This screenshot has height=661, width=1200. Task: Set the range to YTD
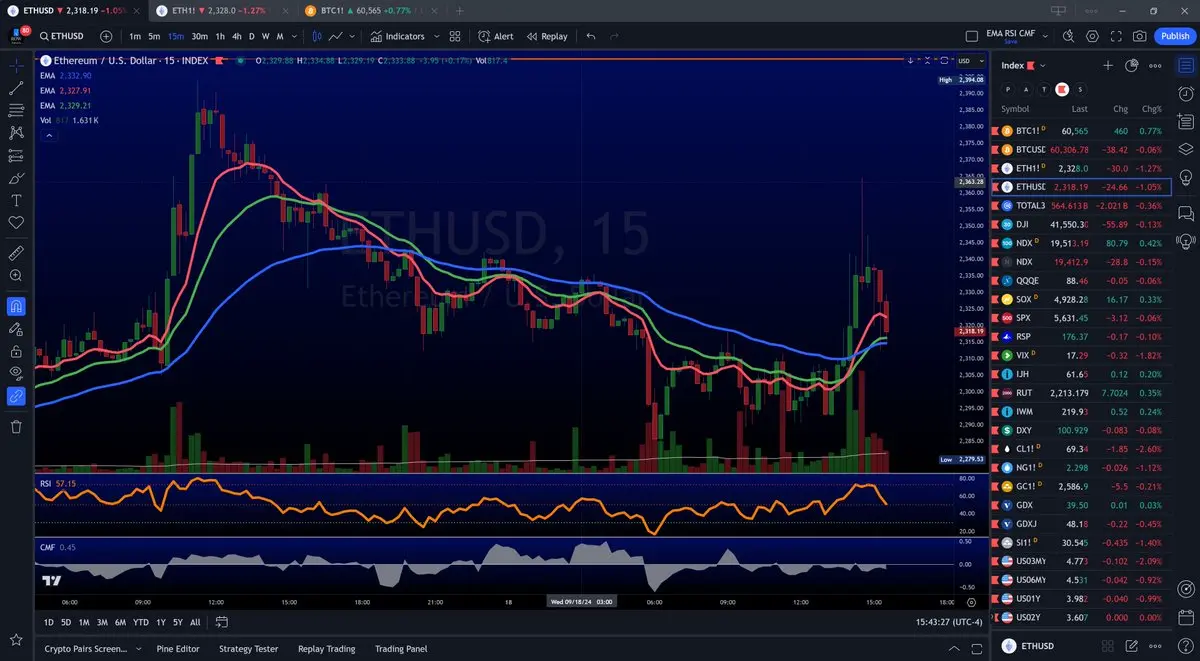[x=140, y=622]
